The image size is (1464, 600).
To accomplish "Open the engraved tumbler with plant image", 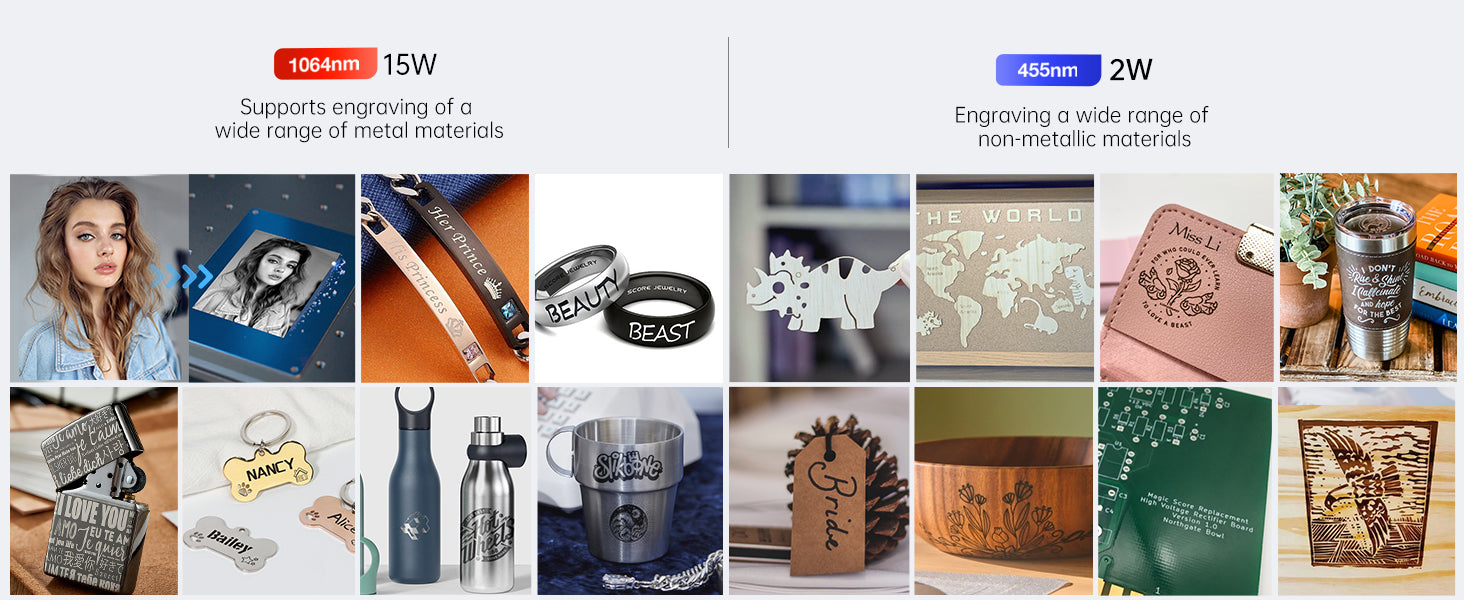I will click(1368, 278).
